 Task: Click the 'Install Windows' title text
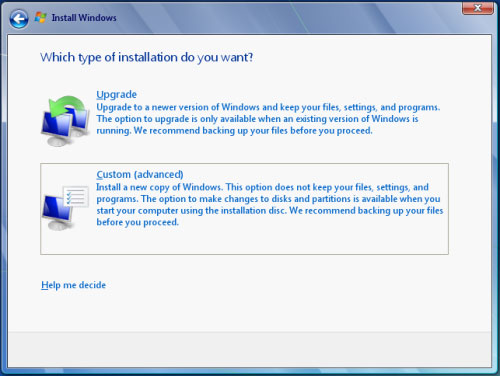pyautogui.click(x=84, y=18)
